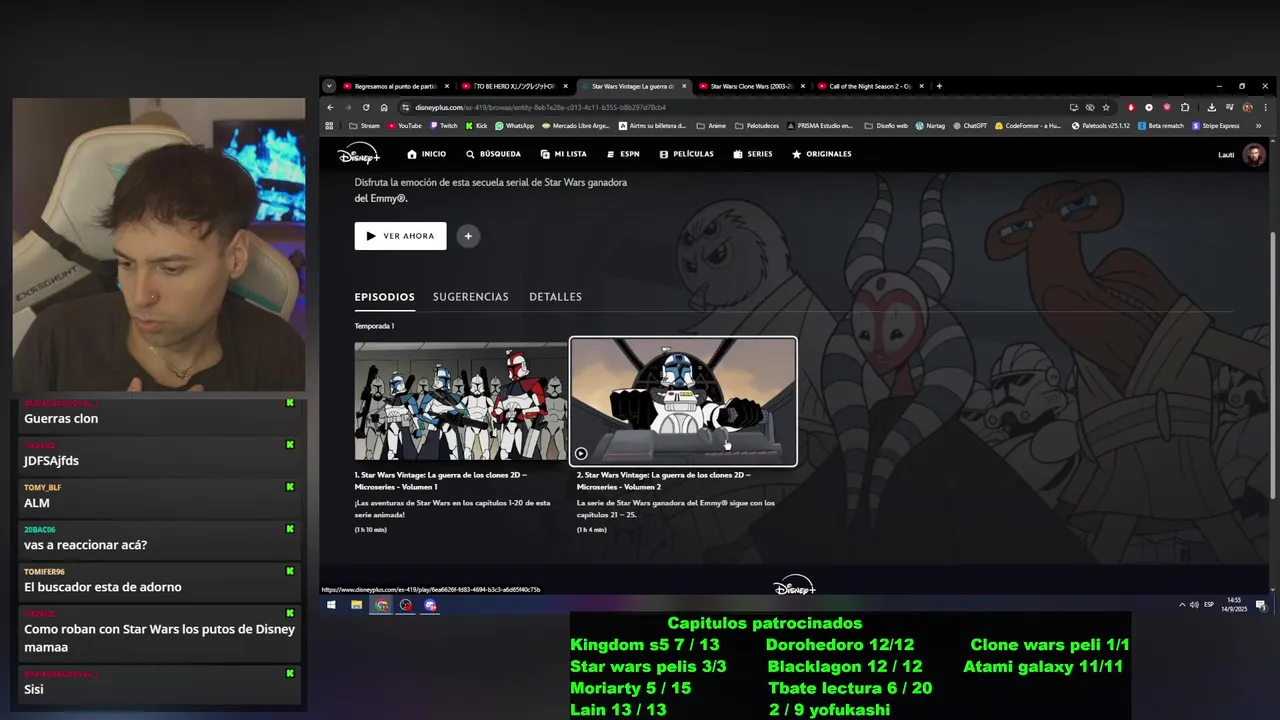1280x720 pixels.
Task: Open BÚSQUEDA search page
Action: click(x=493, y=154)
